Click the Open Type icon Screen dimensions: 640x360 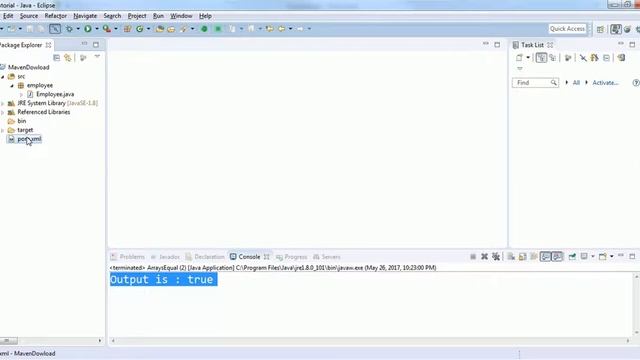(160, 29)
